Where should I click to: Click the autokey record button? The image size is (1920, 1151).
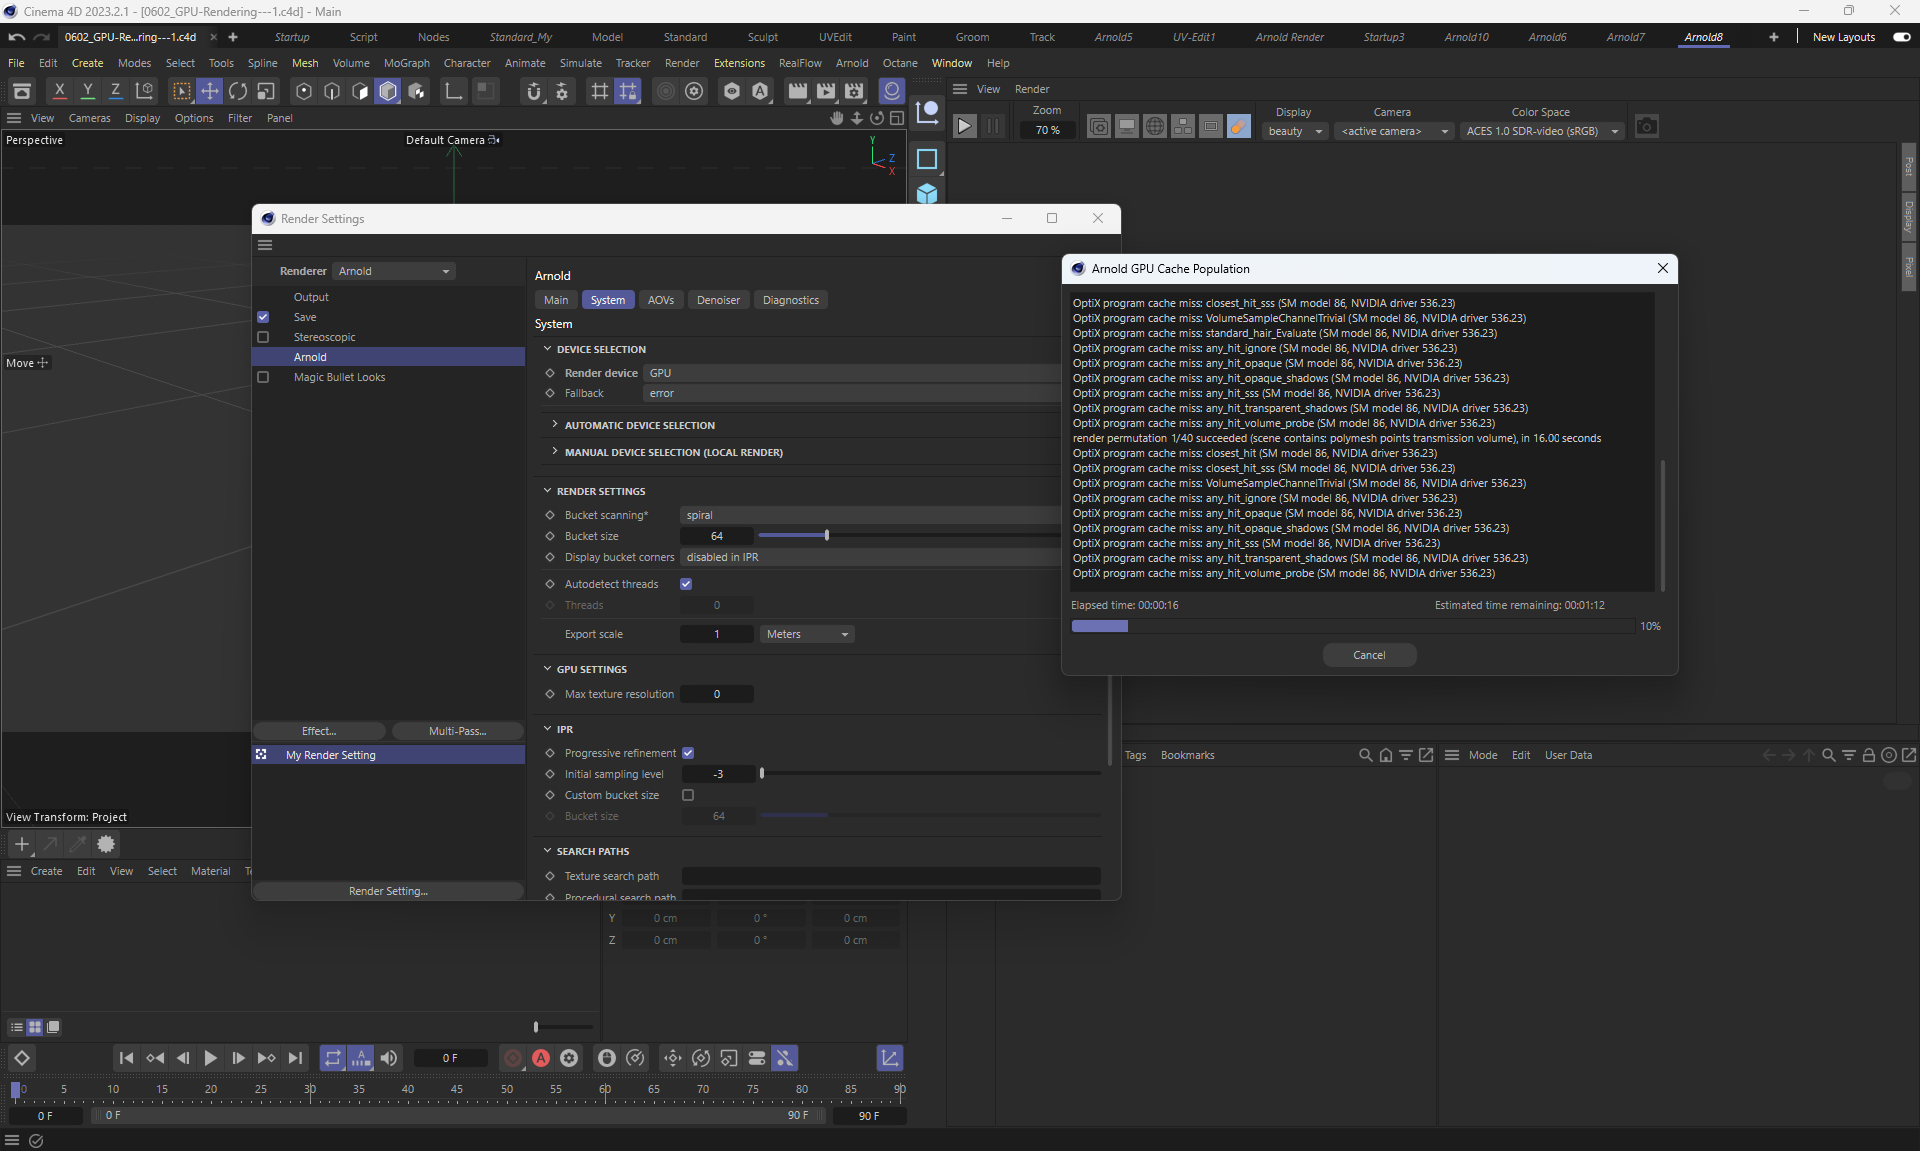click(x=541, y=1058)
